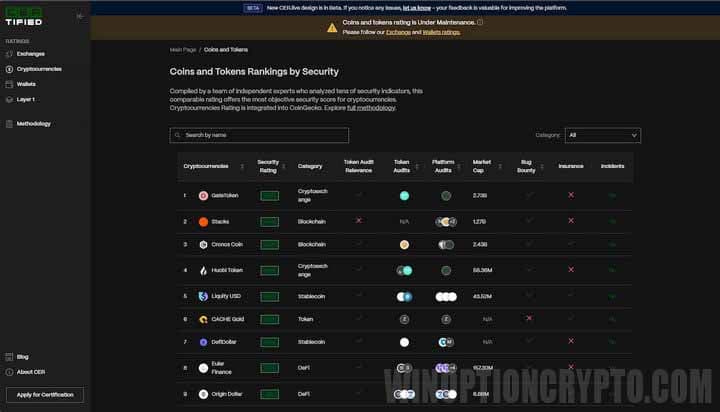Click Main Page in the breadcrumb
Viewport: 720px width, 412px height.
[x=183, y=49]
